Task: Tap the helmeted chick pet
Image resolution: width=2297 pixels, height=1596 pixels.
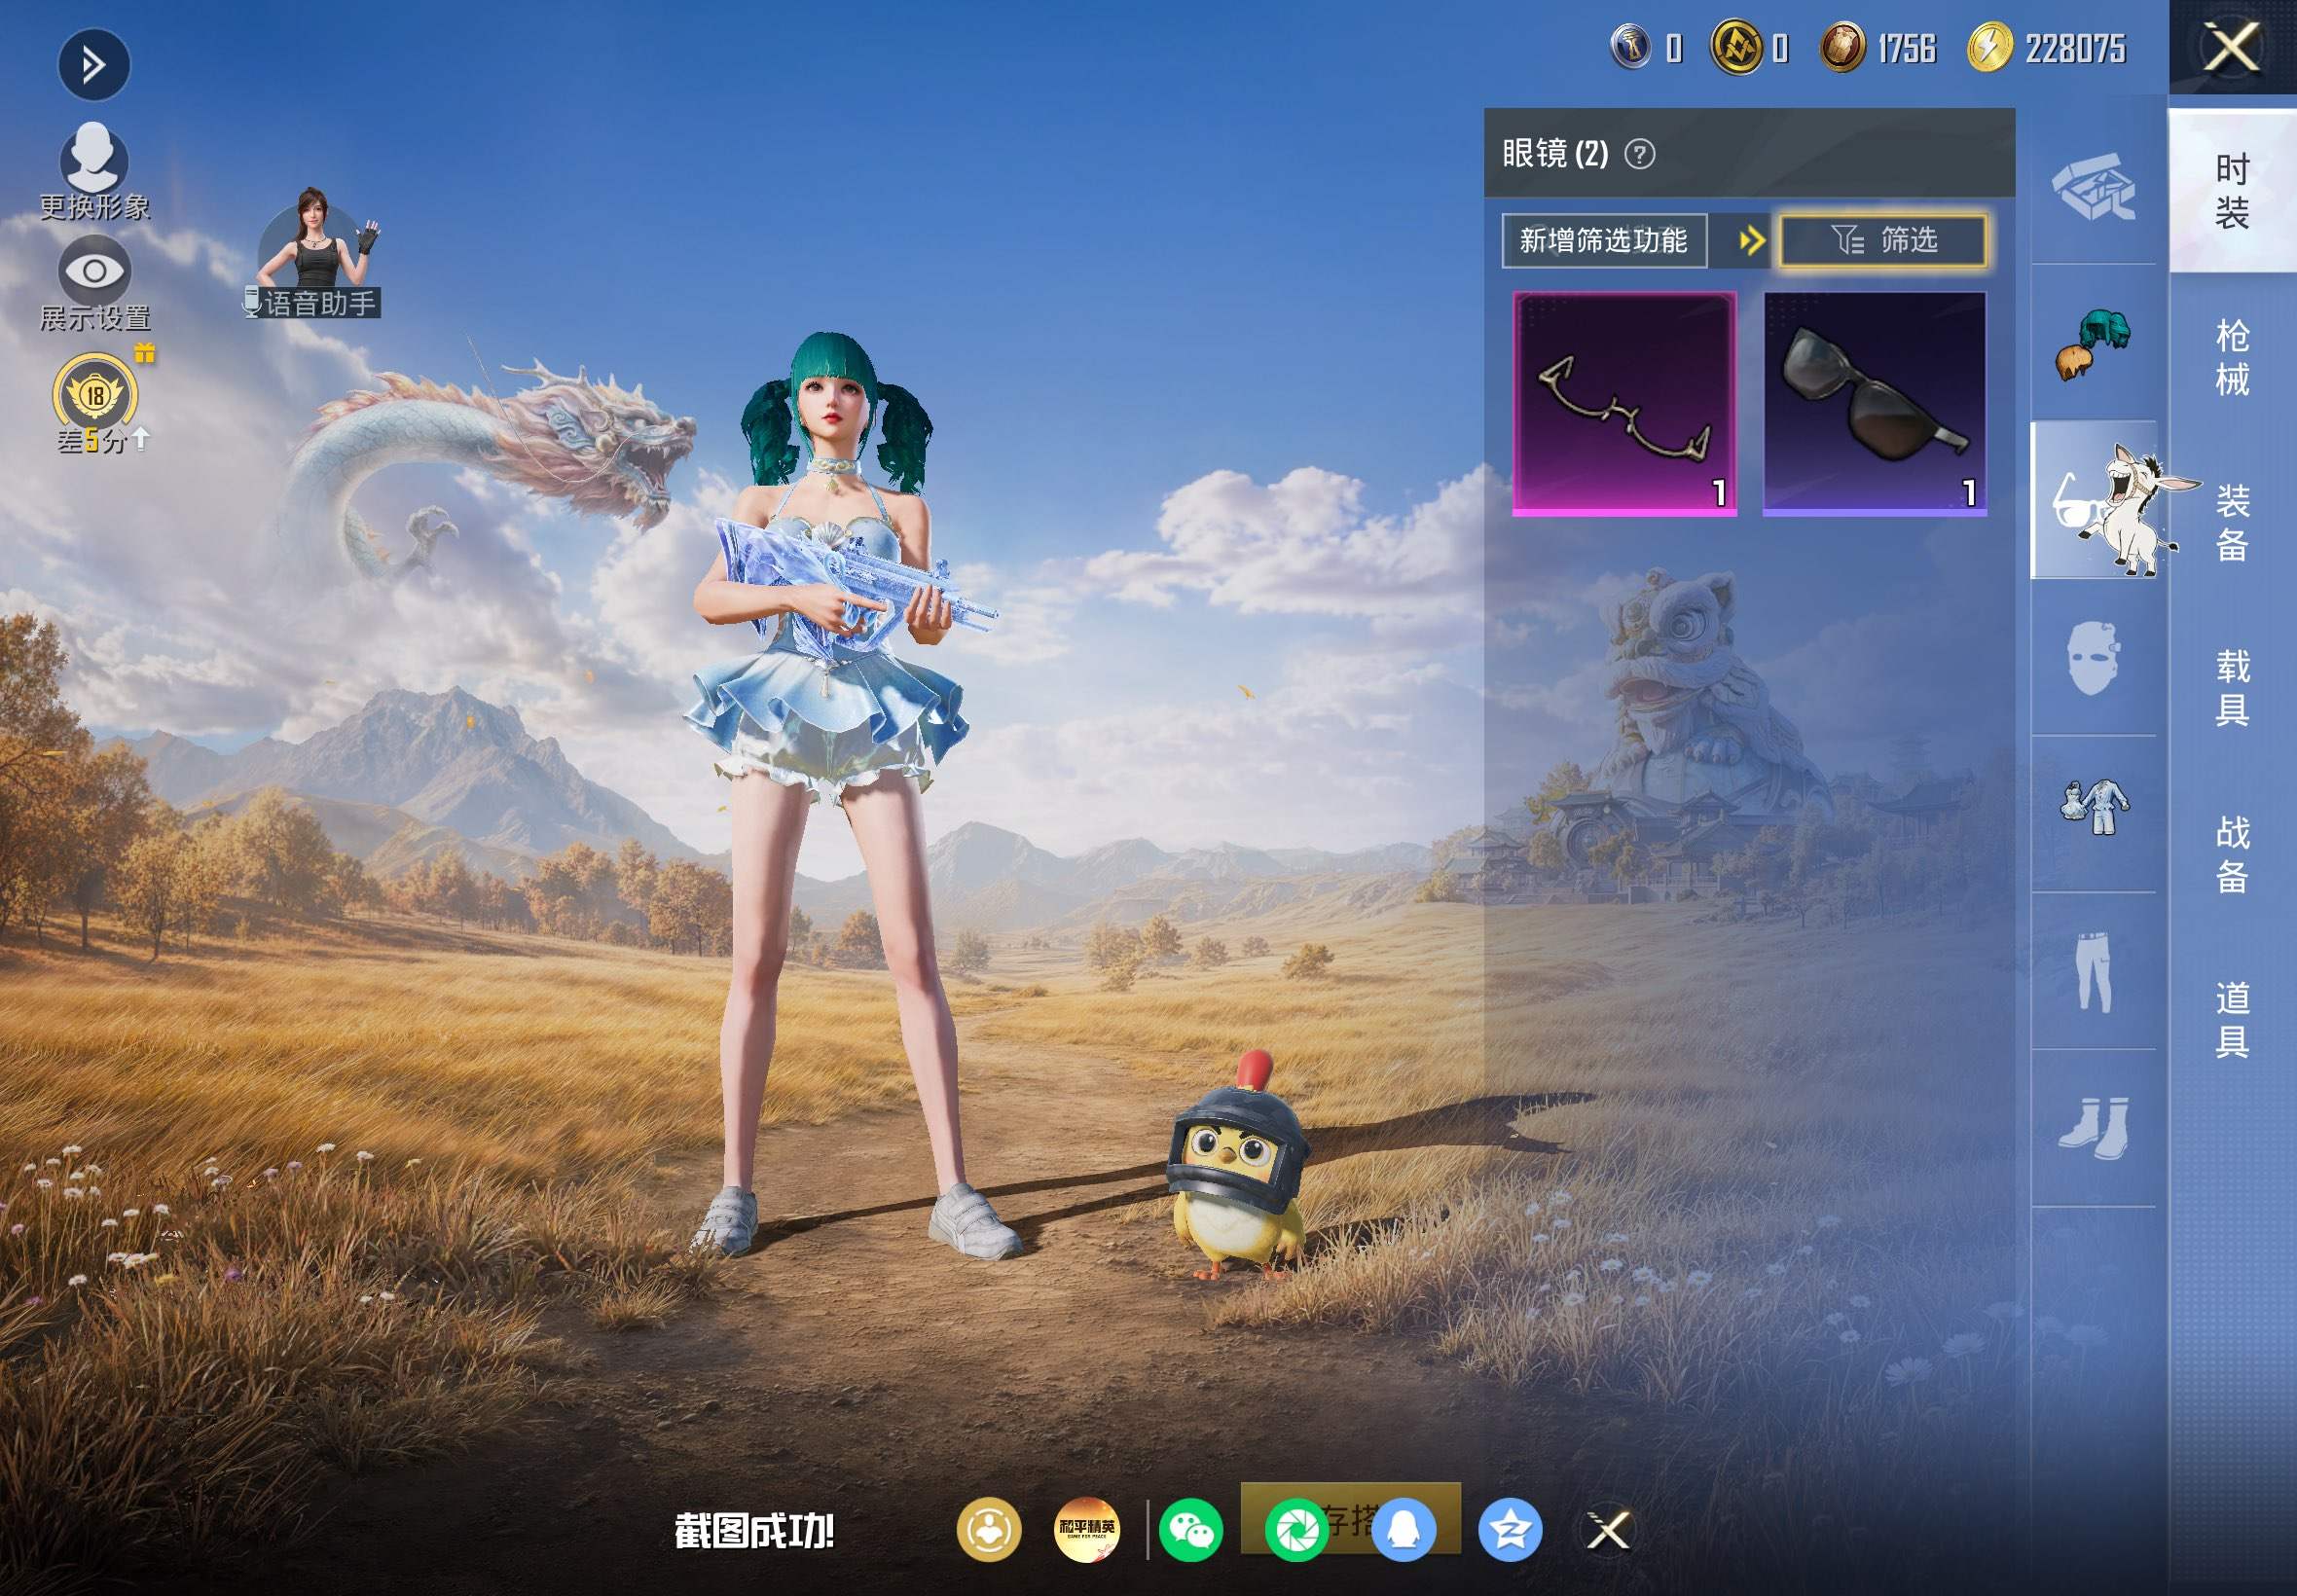Action: coord(1238,1167)
